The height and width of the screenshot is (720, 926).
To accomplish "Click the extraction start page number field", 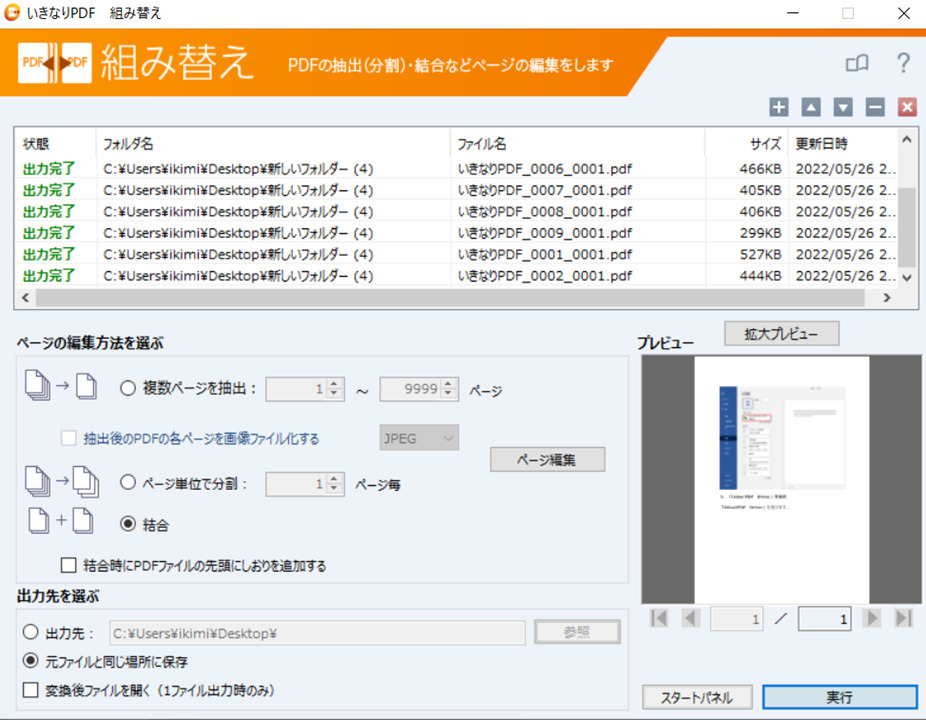I will tap(296, 389).
